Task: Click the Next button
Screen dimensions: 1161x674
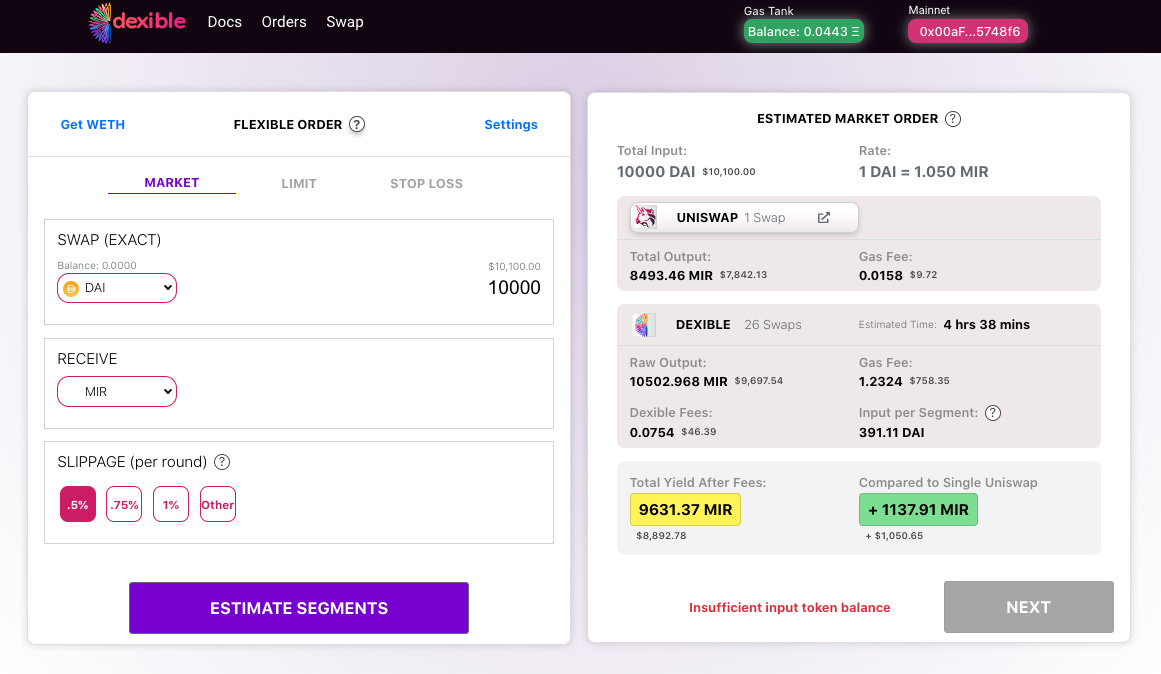Action: pos(1028,607)
